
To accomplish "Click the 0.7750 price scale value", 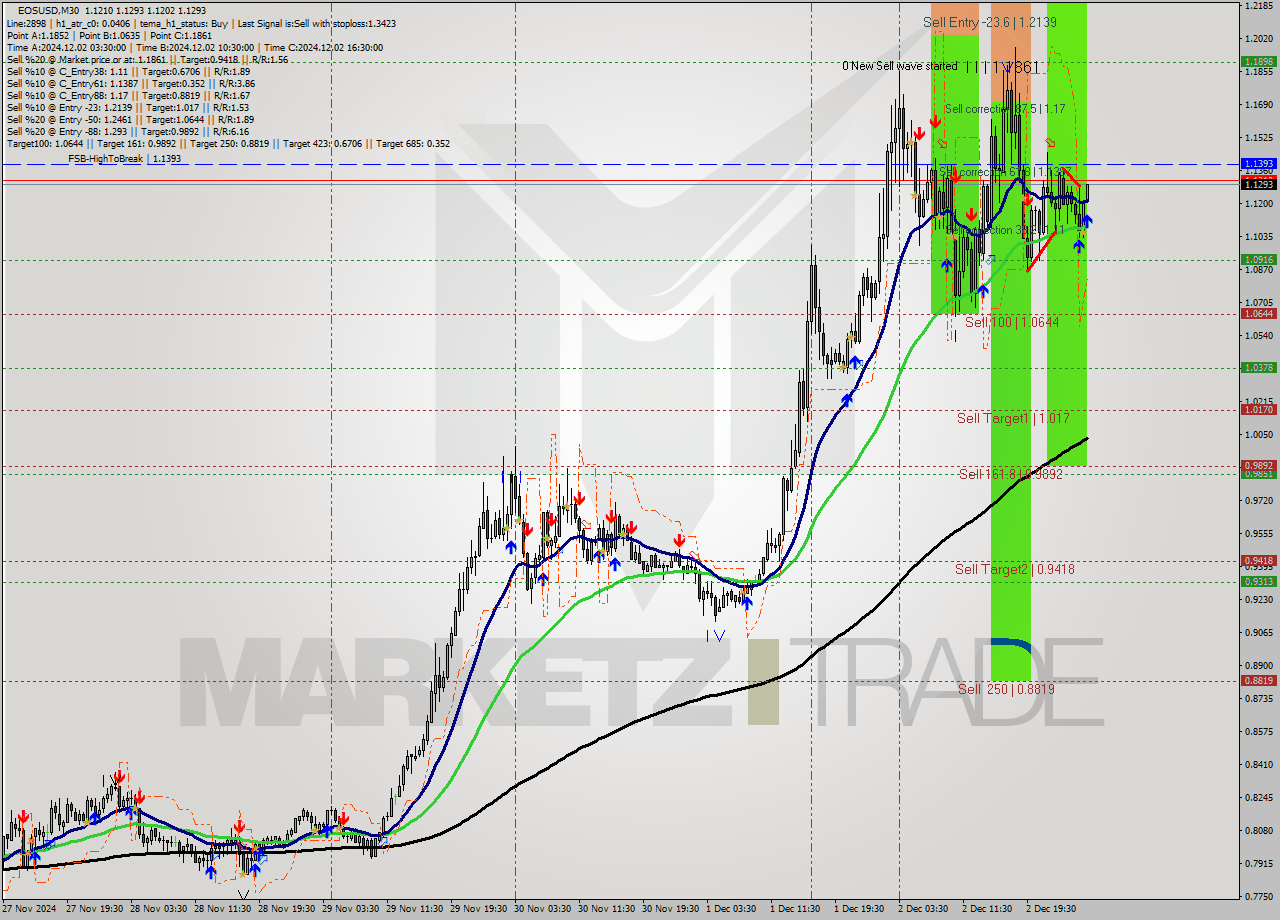I will [1258, 896].
